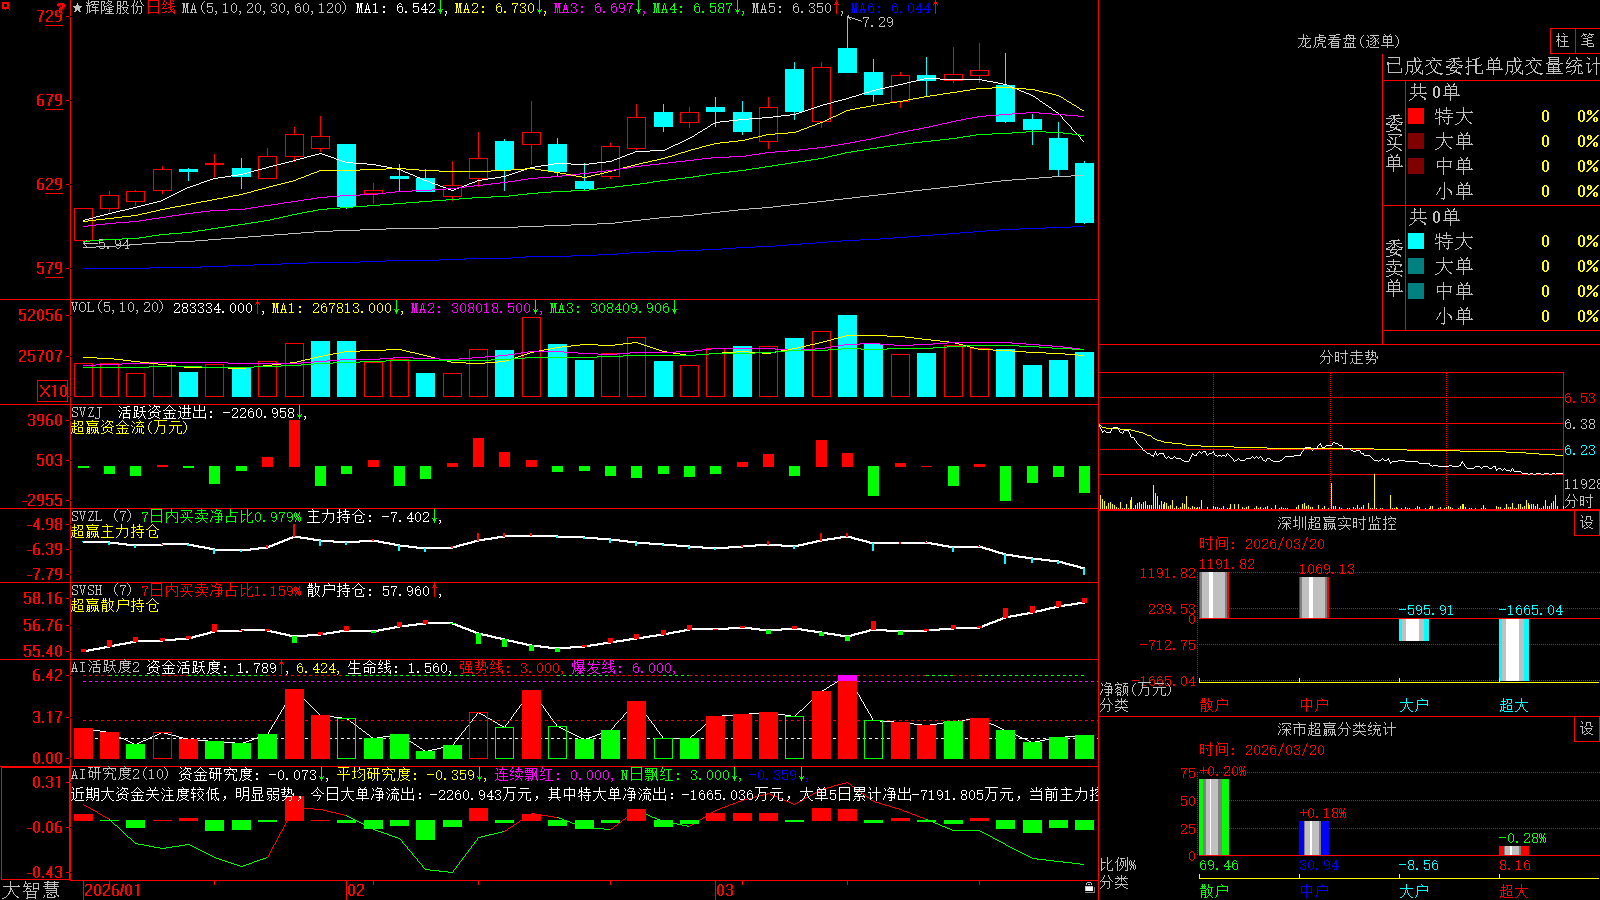Switch 龙虎看盘 to 柱 bar view
Image resolution: width=1600 pixels, height=900 pixels.
click(1562, 41)
